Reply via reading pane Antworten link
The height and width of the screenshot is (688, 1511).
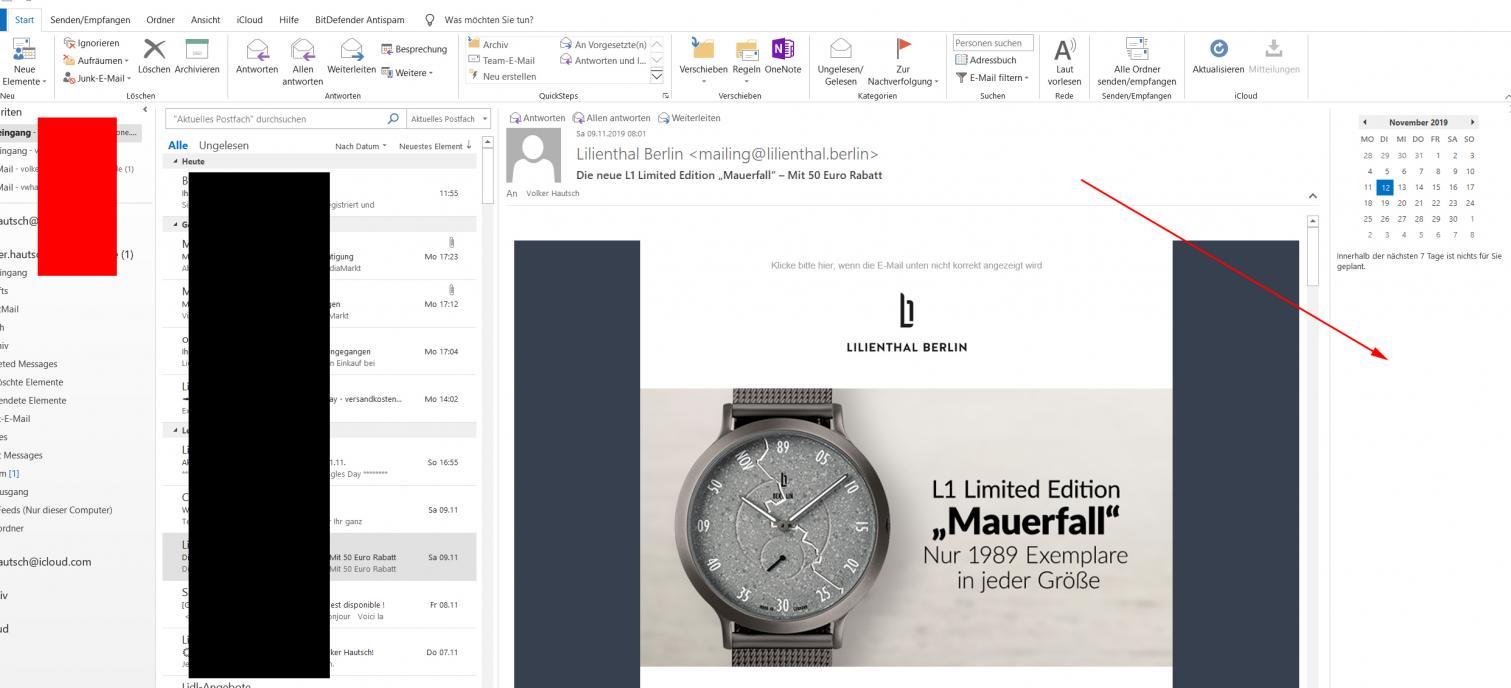coord(539,118)
